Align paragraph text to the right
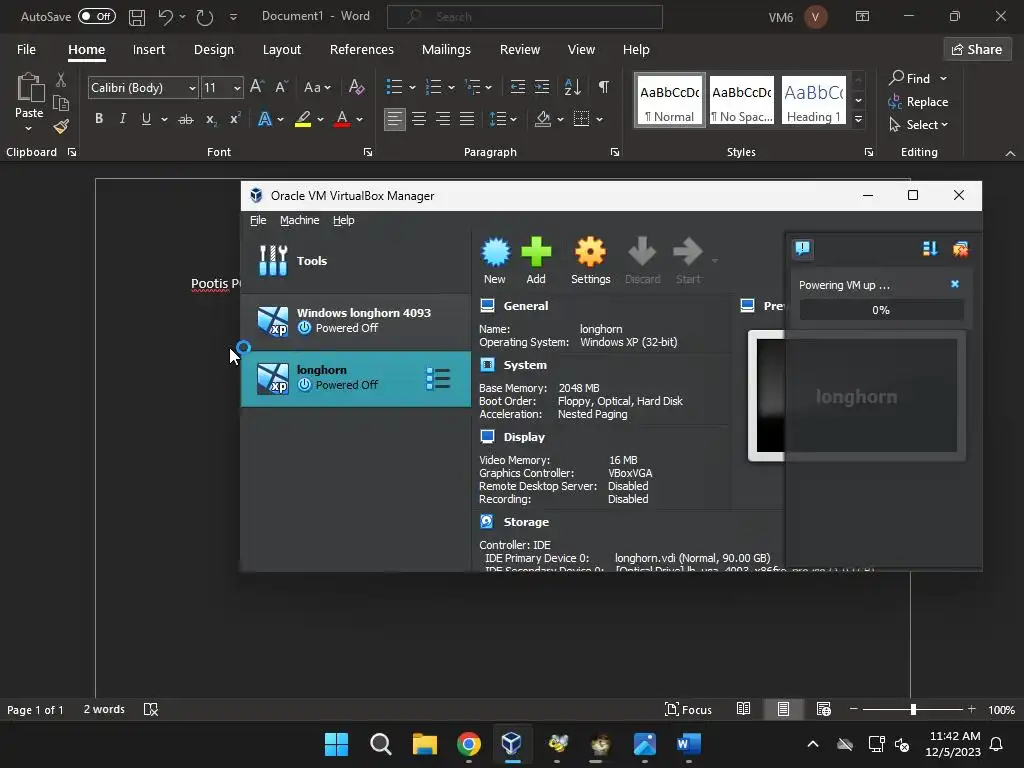This screenshot has height=768, width=1024. tap(443, 119)
